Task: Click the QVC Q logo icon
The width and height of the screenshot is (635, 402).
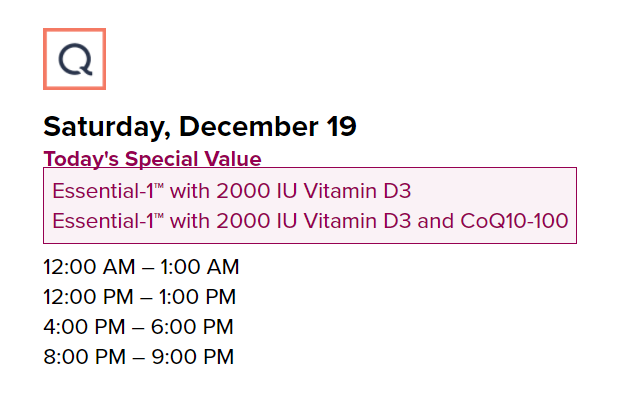Action: pos(74,59)
